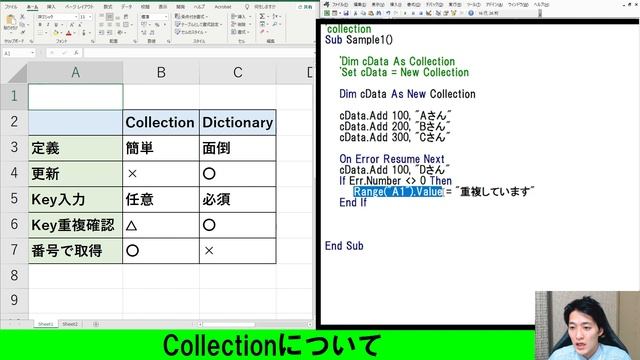Viewport: 640px width, 360px height.
Task: Open Cell Styles dropdown
Action: (191, 32)
